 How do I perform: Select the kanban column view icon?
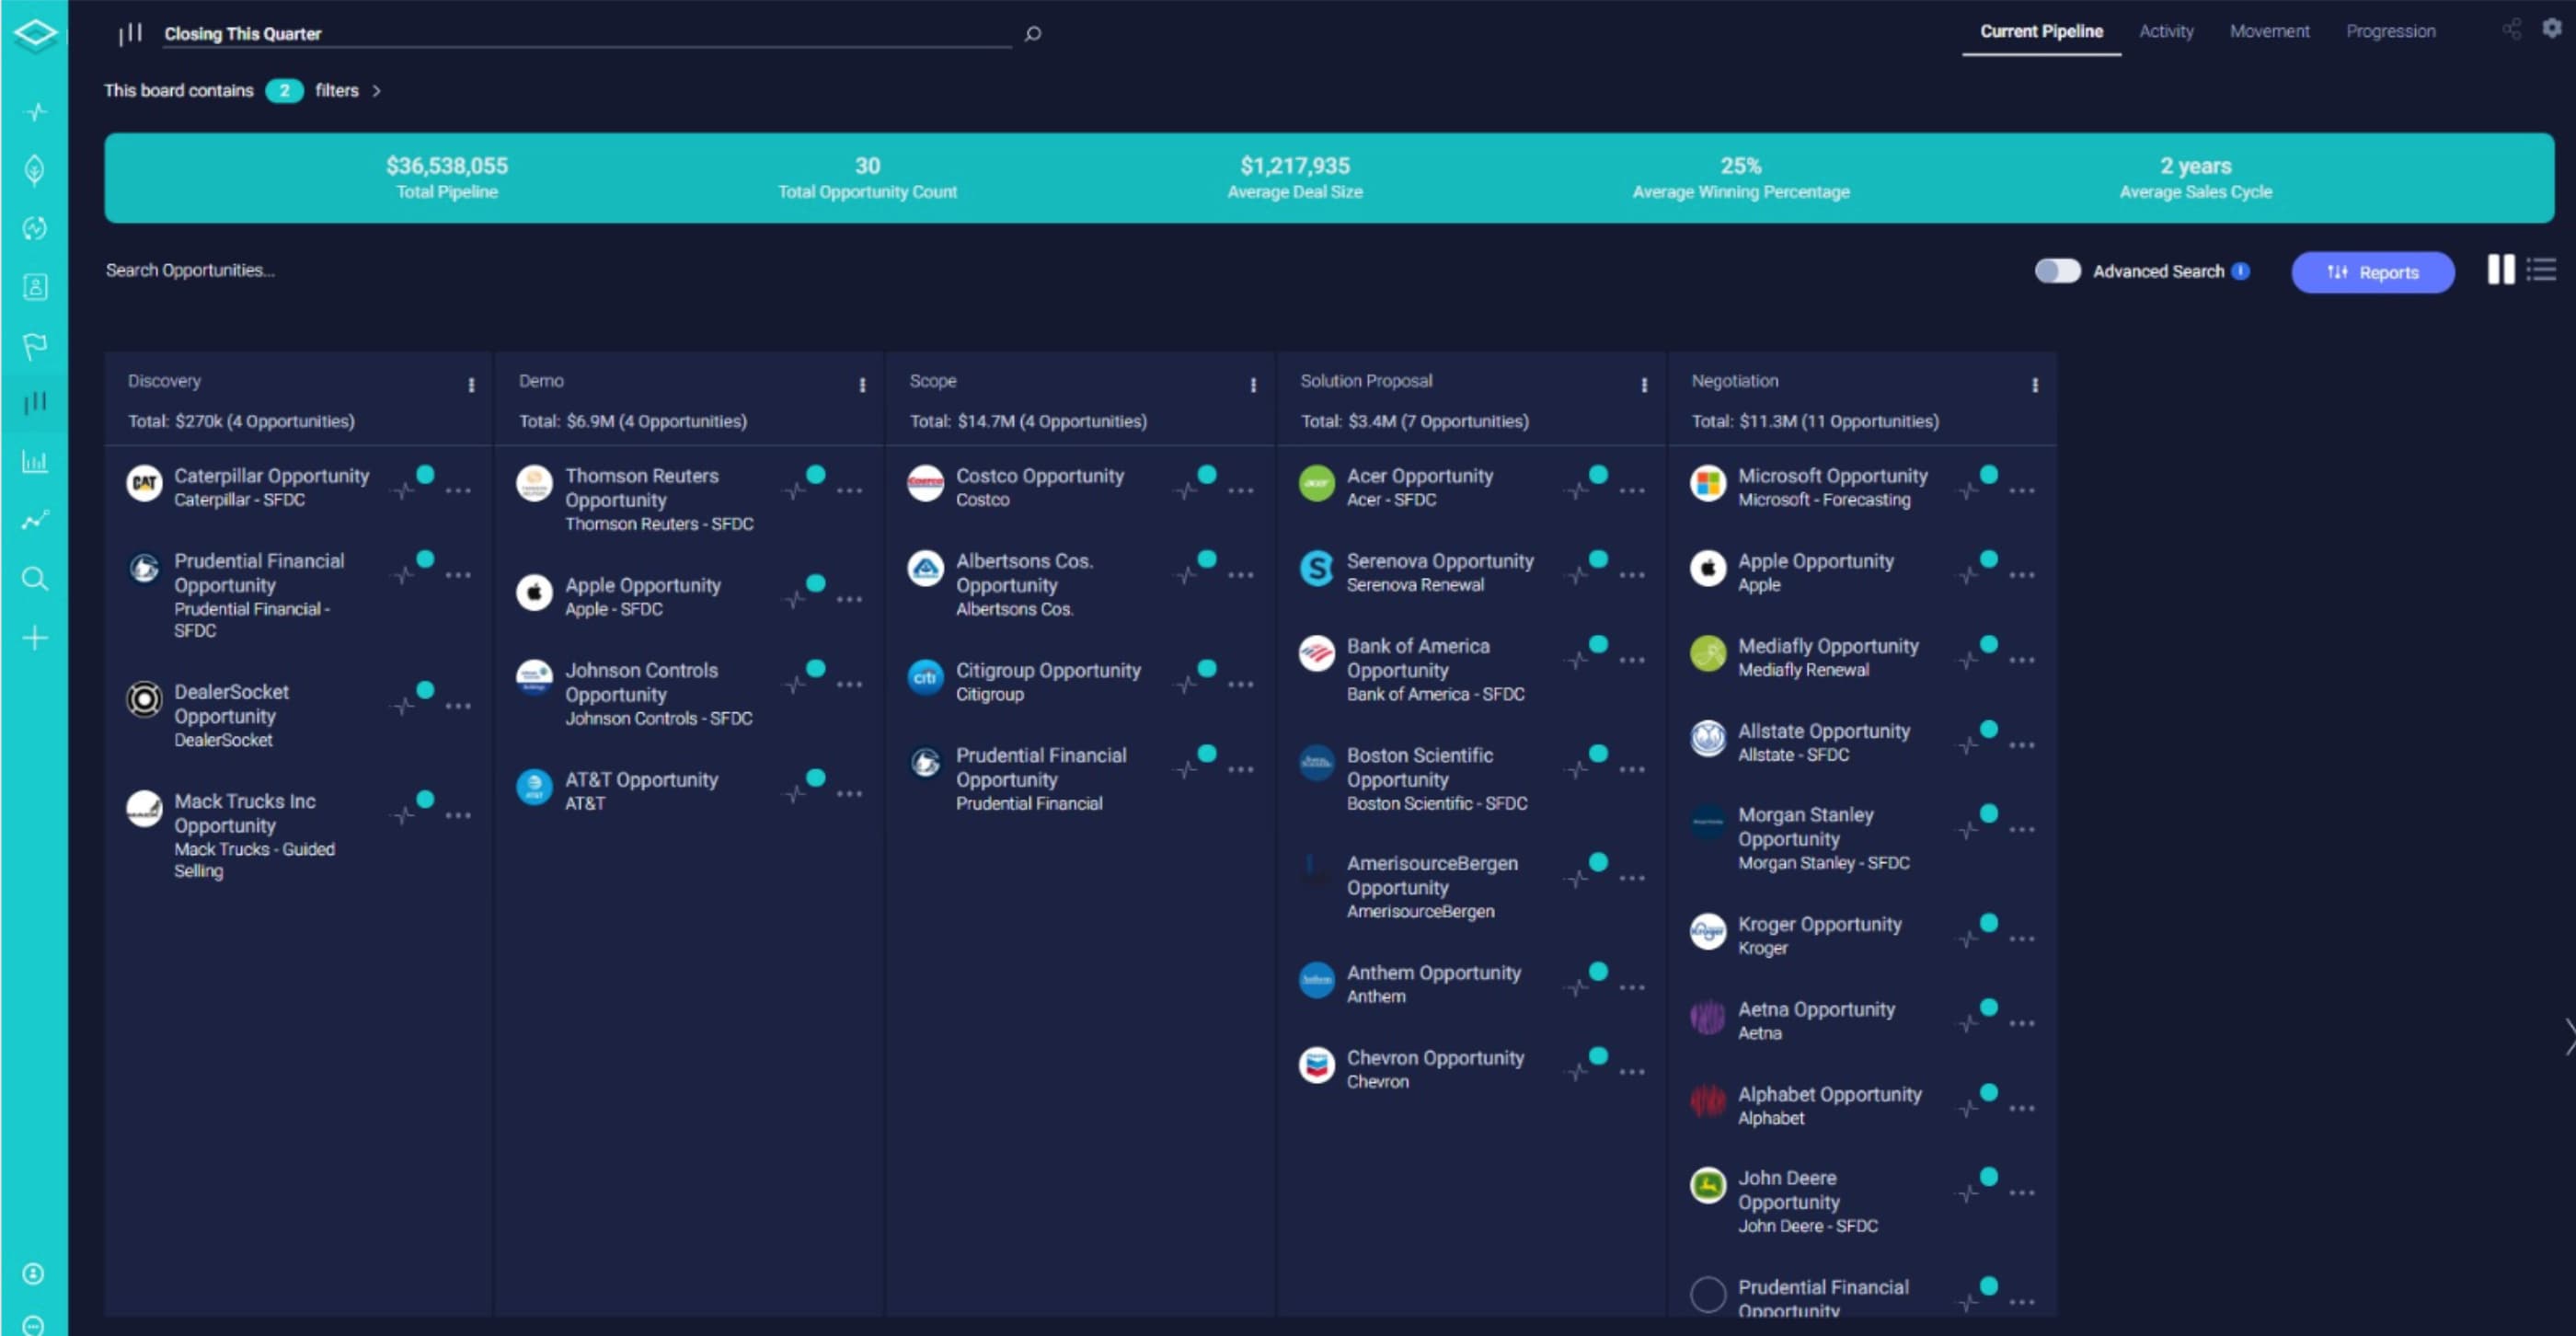(2500, 270)
